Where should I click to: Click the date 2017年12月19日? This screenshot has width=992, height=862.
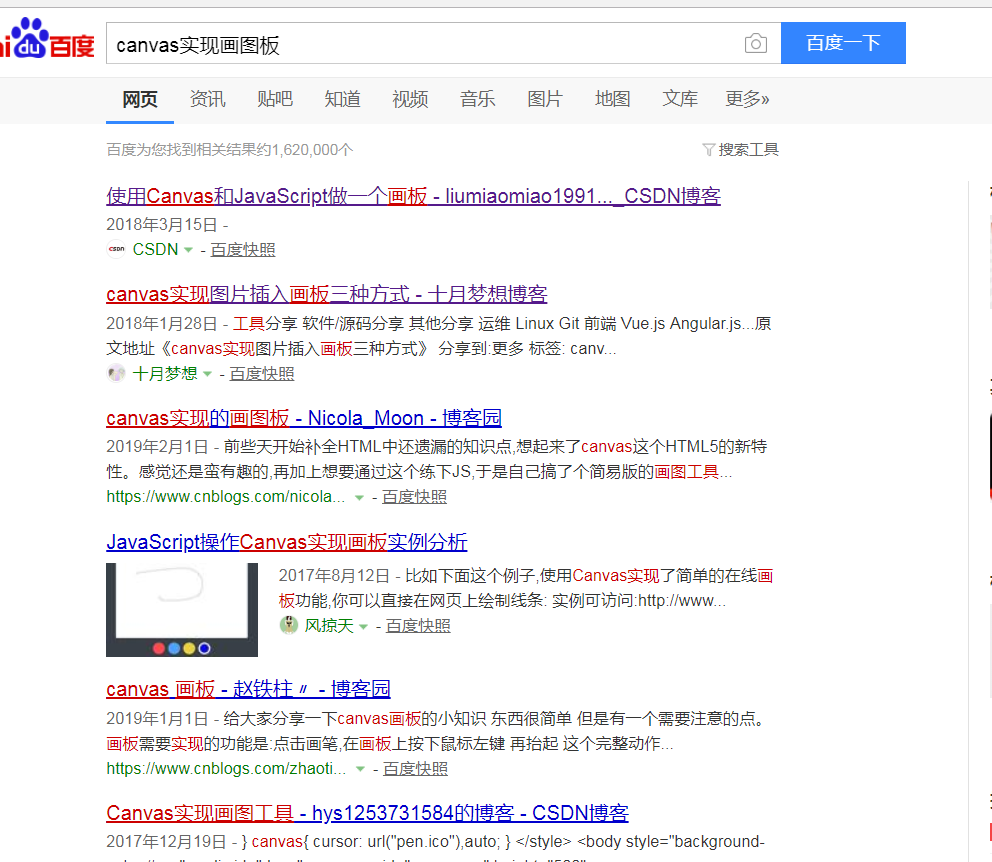pos(166,842)
